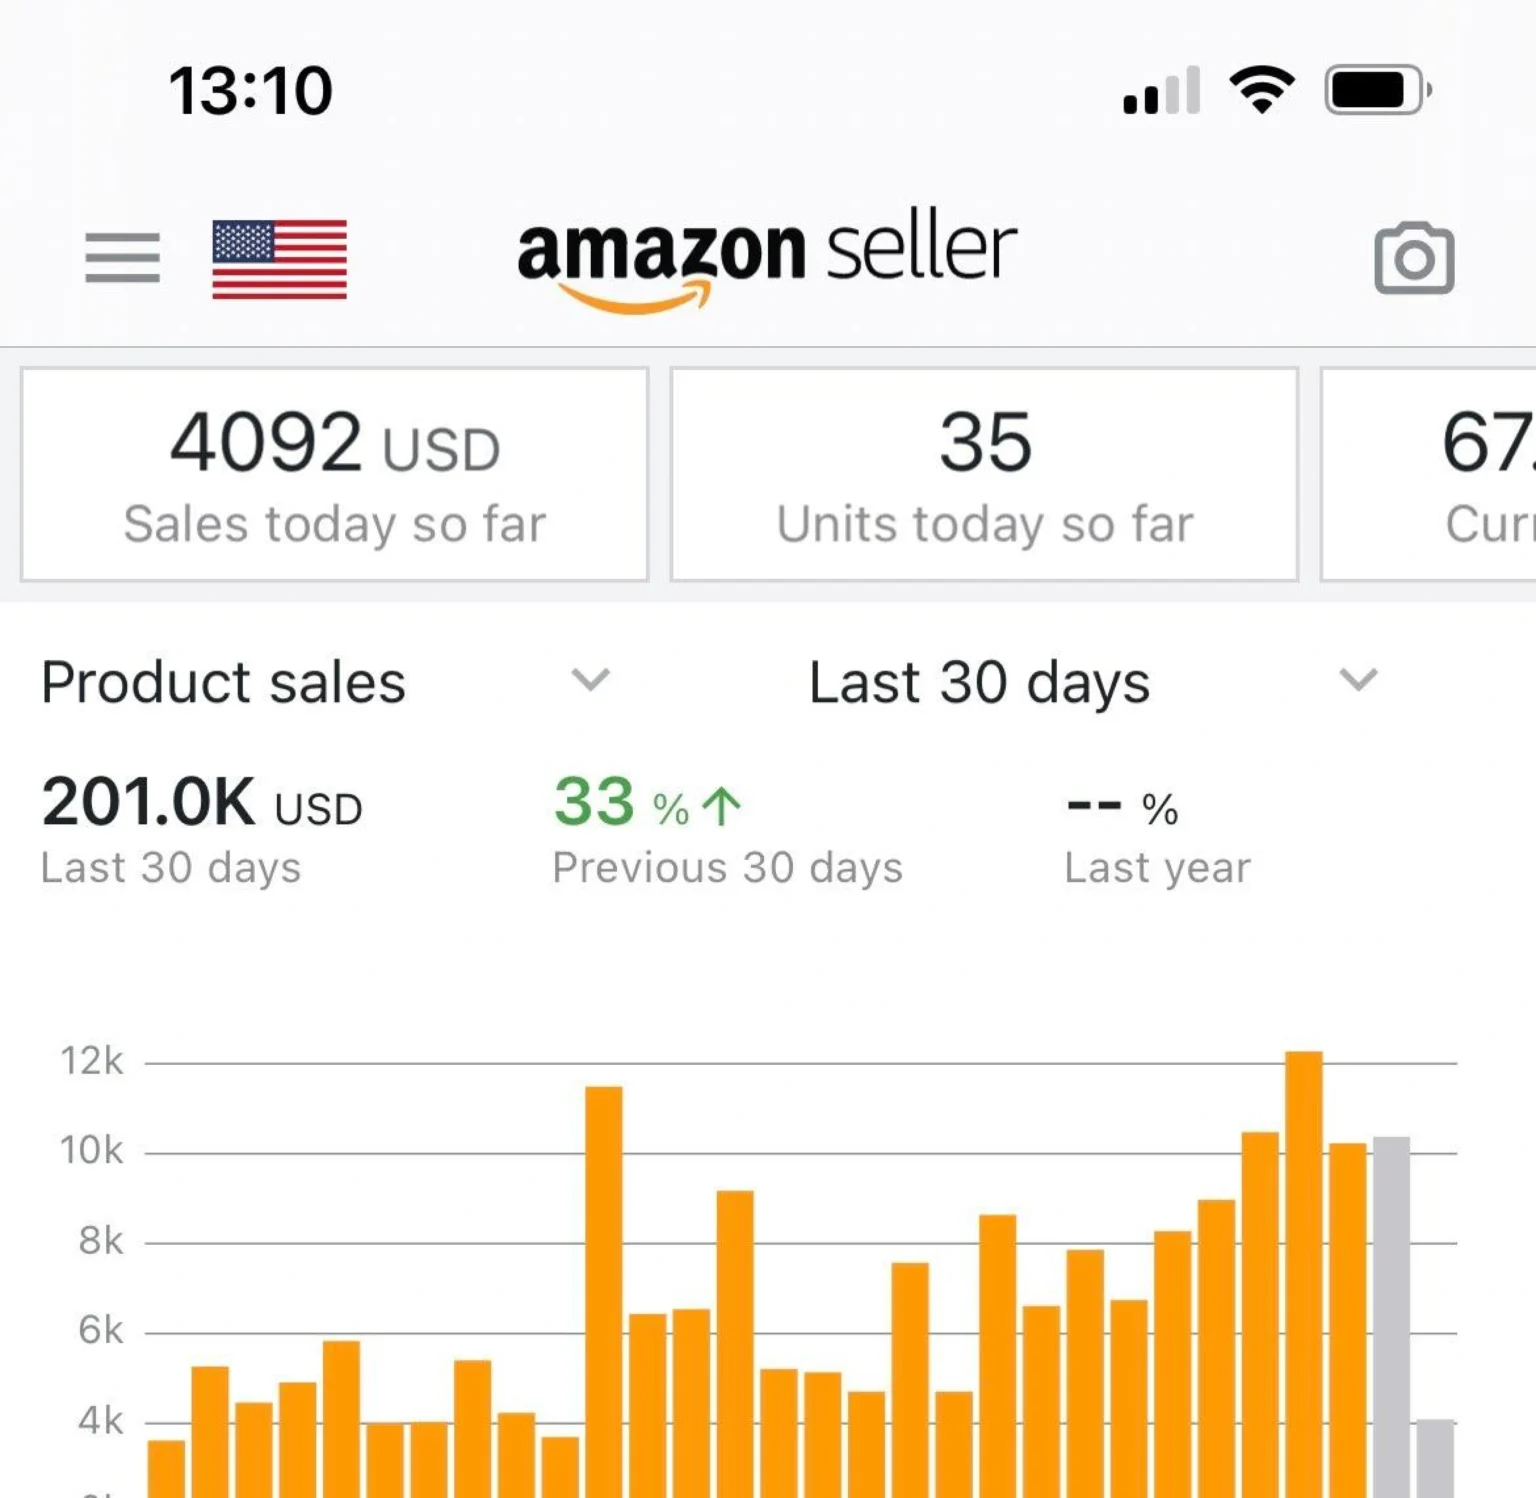Open the hamburger menu

click(x=122, y=258)
